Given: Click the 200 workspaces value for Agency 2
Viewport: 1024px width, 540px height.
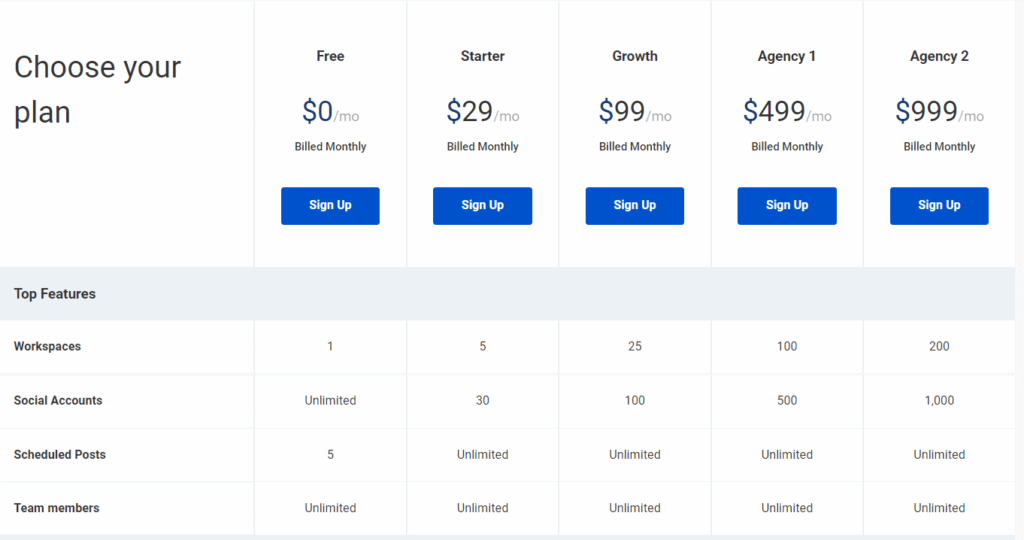Looking at the screenshot, I should (939, 347).
